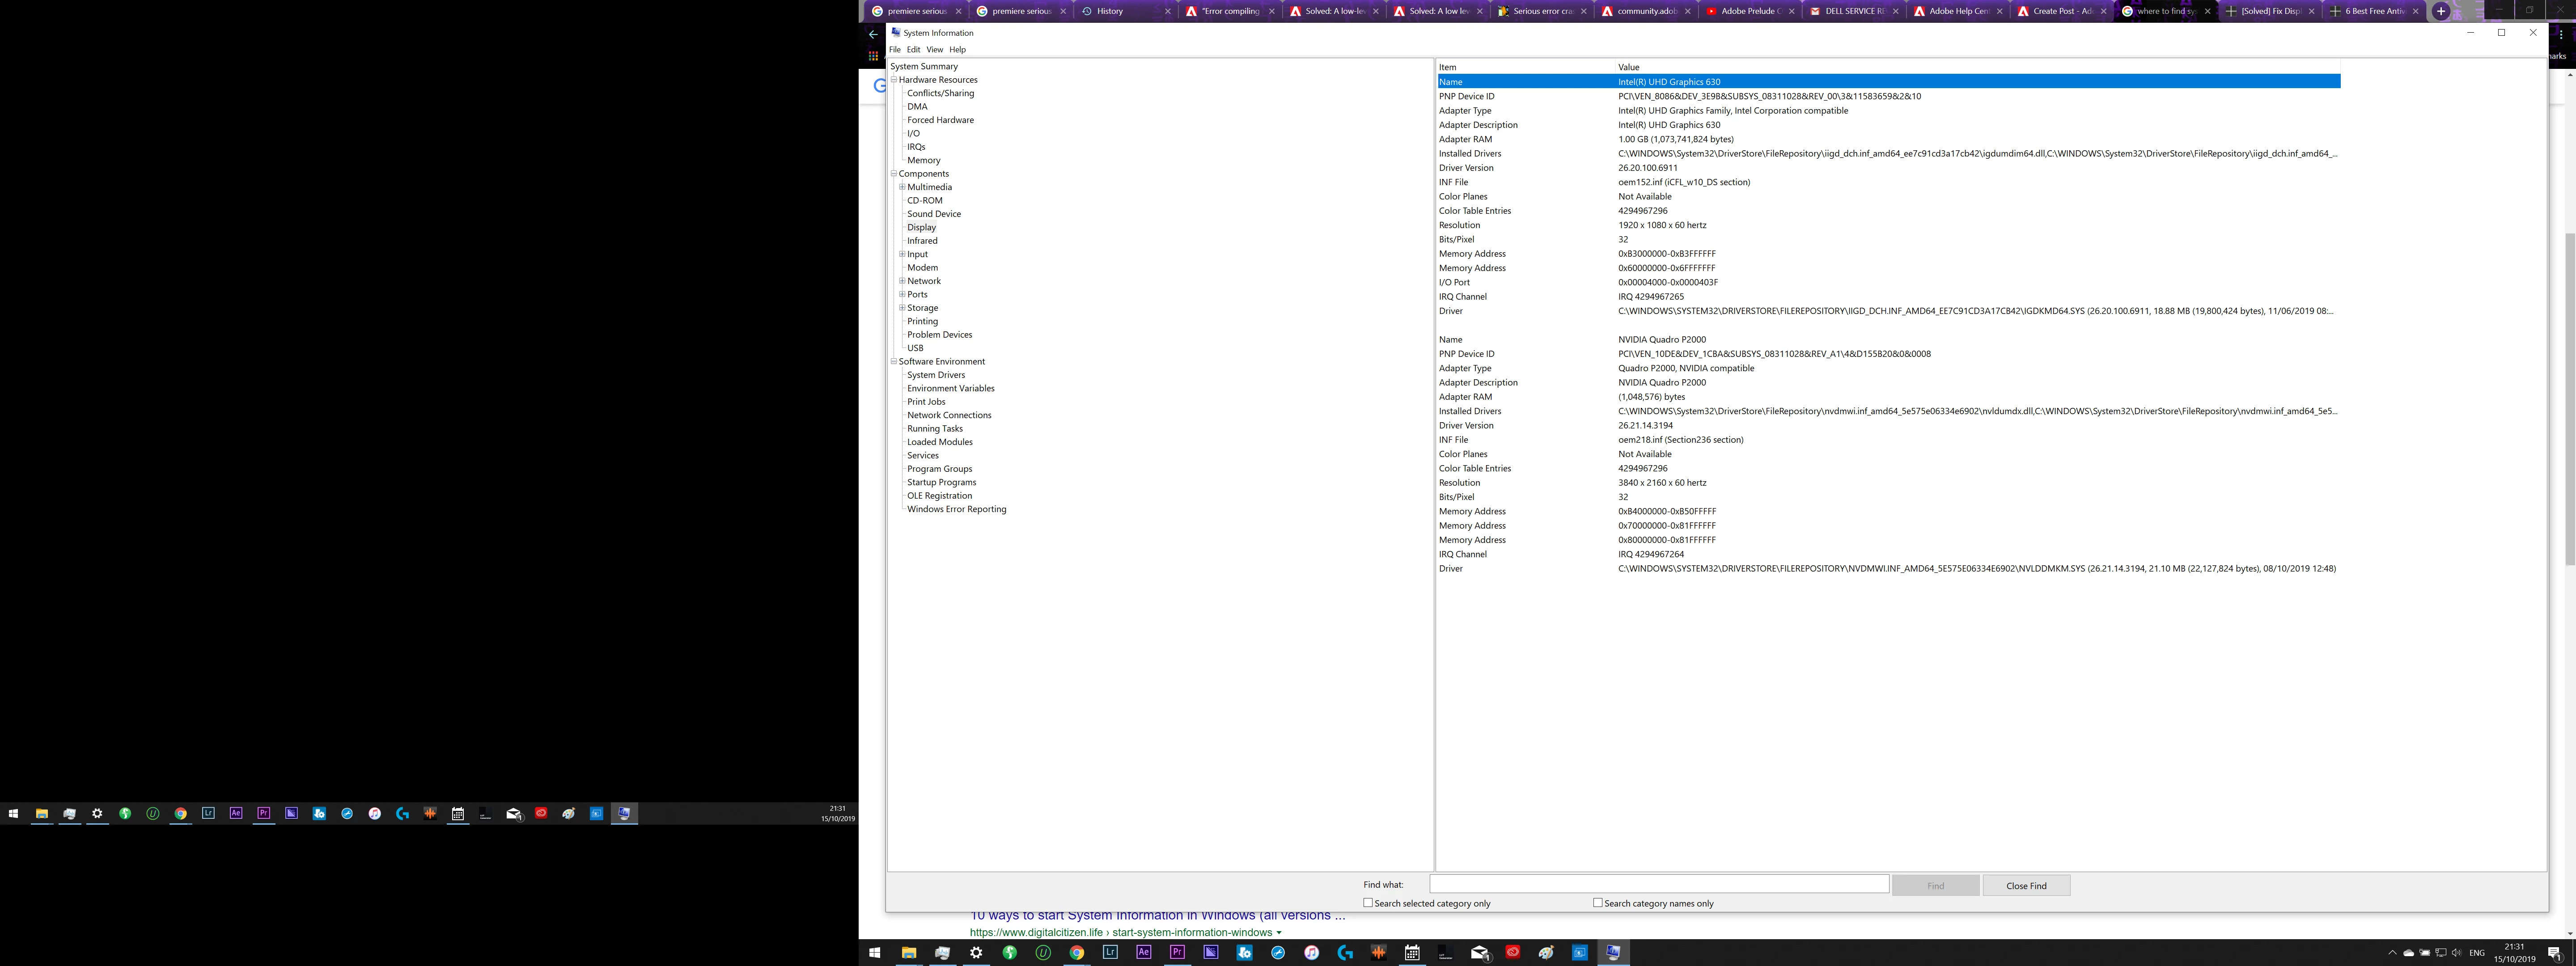Image resolution: width=2576 pixels, height=966 pixels.
Task: Expand the Multimedia tree node
Action: coord(902,187)
